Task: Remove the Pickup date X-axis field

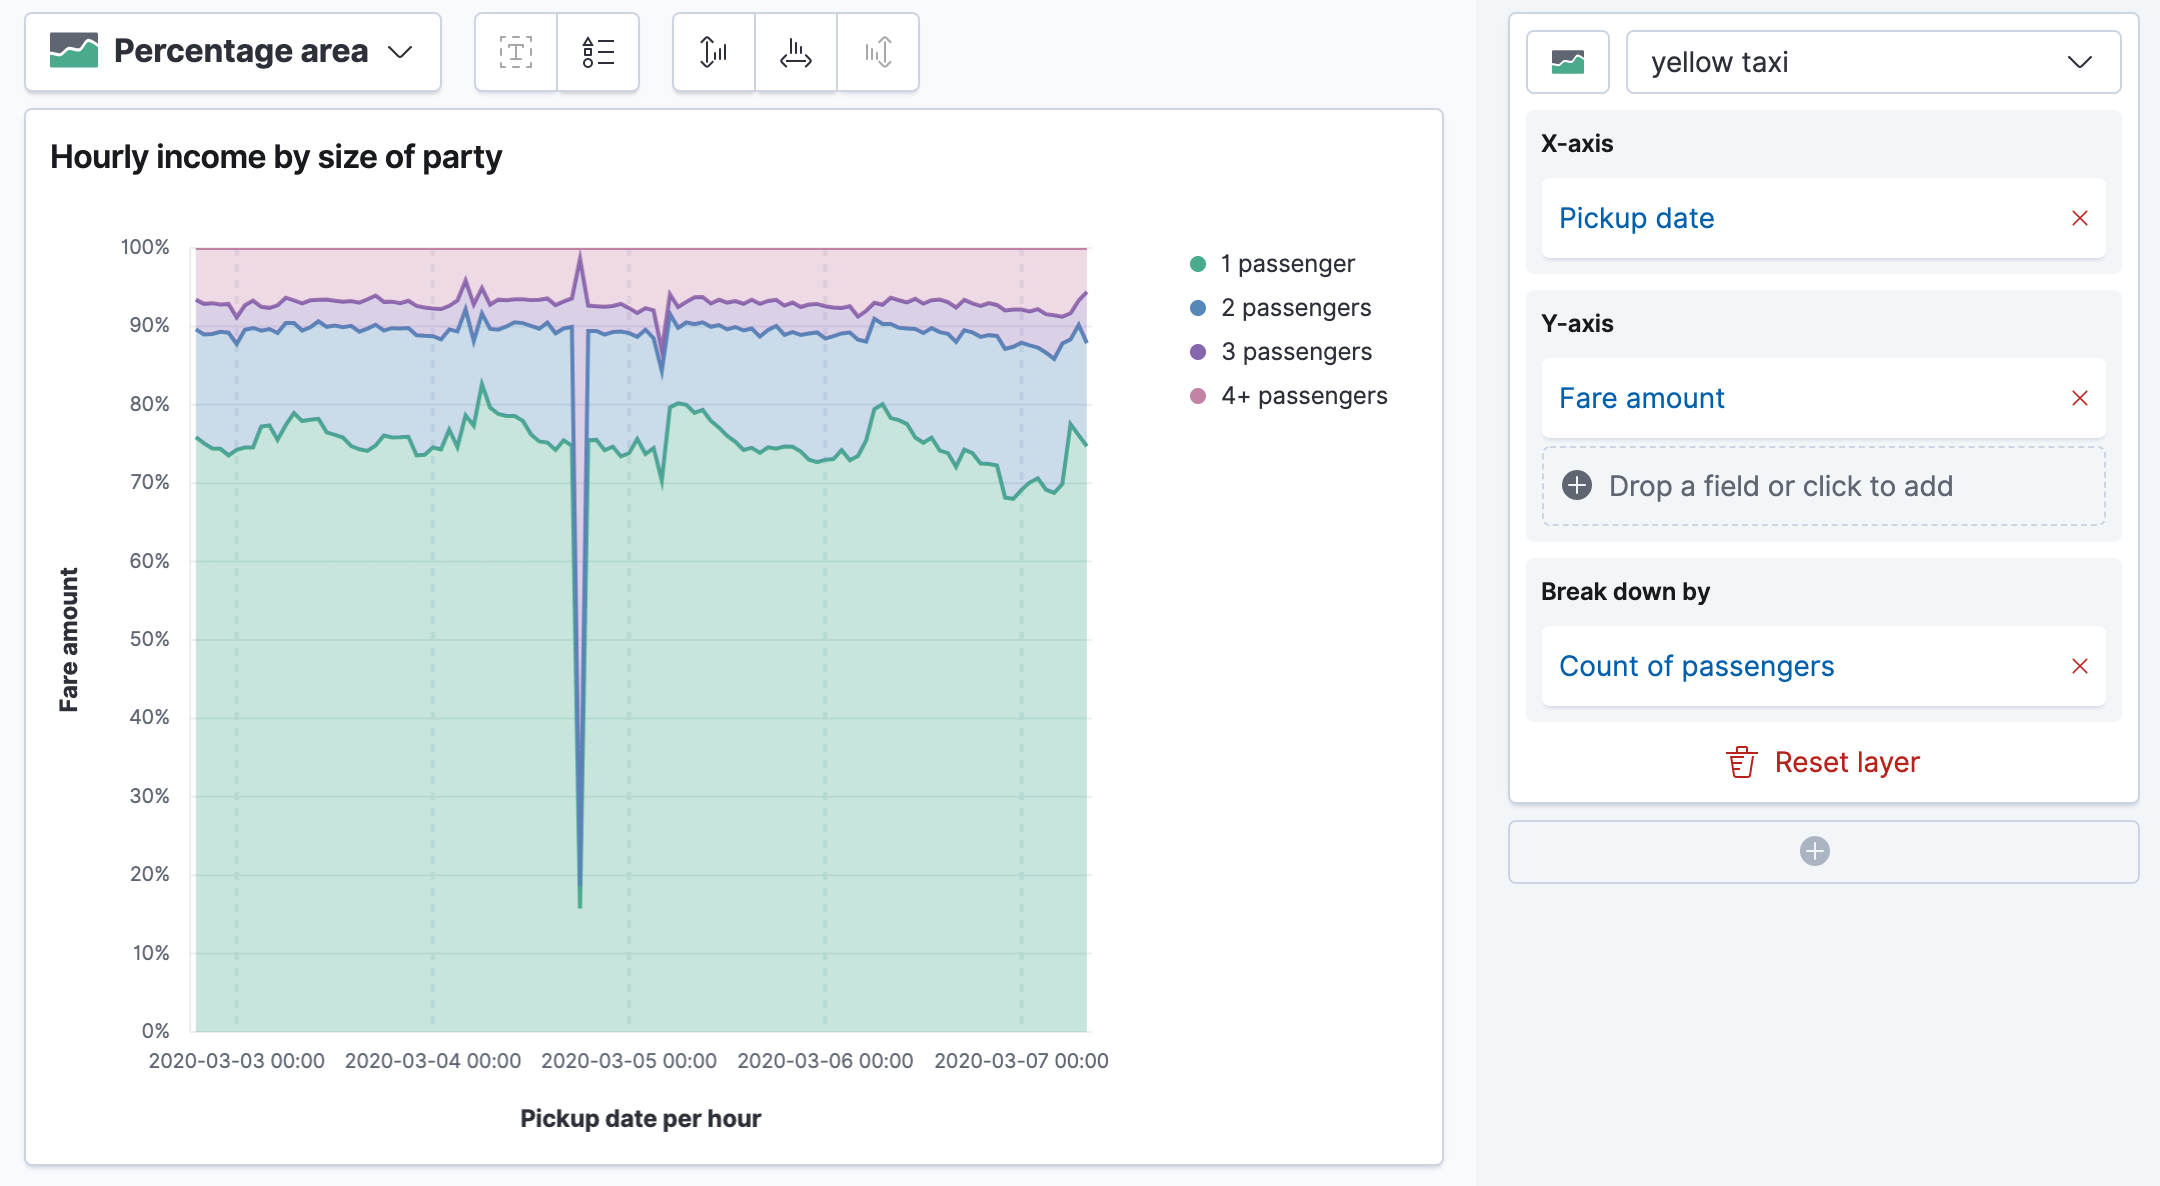Action: [x=2081, y=219]
